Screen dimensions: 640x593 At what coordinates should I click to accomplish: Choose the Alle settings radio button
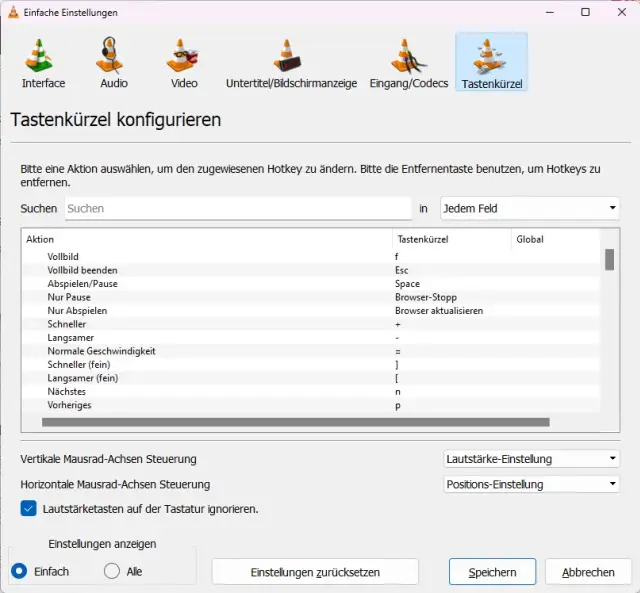pyautogui.click(x=112, y=571)
